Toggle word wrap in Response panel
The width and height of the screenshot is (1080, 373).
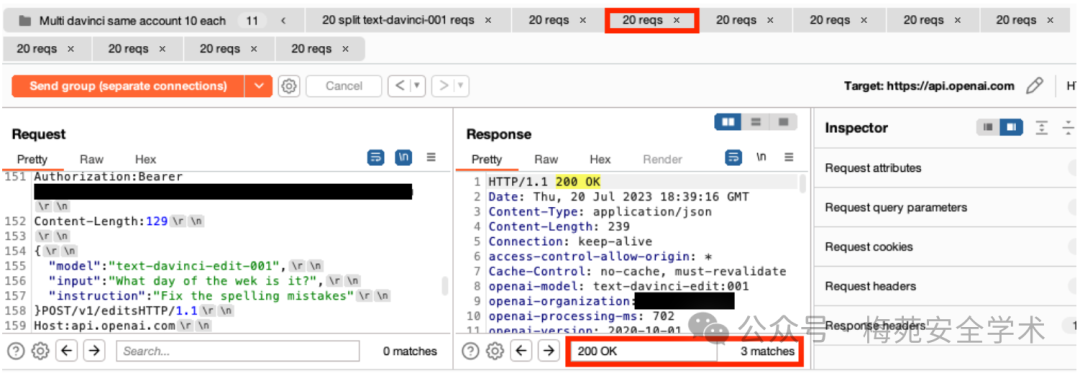coord(734,158)
